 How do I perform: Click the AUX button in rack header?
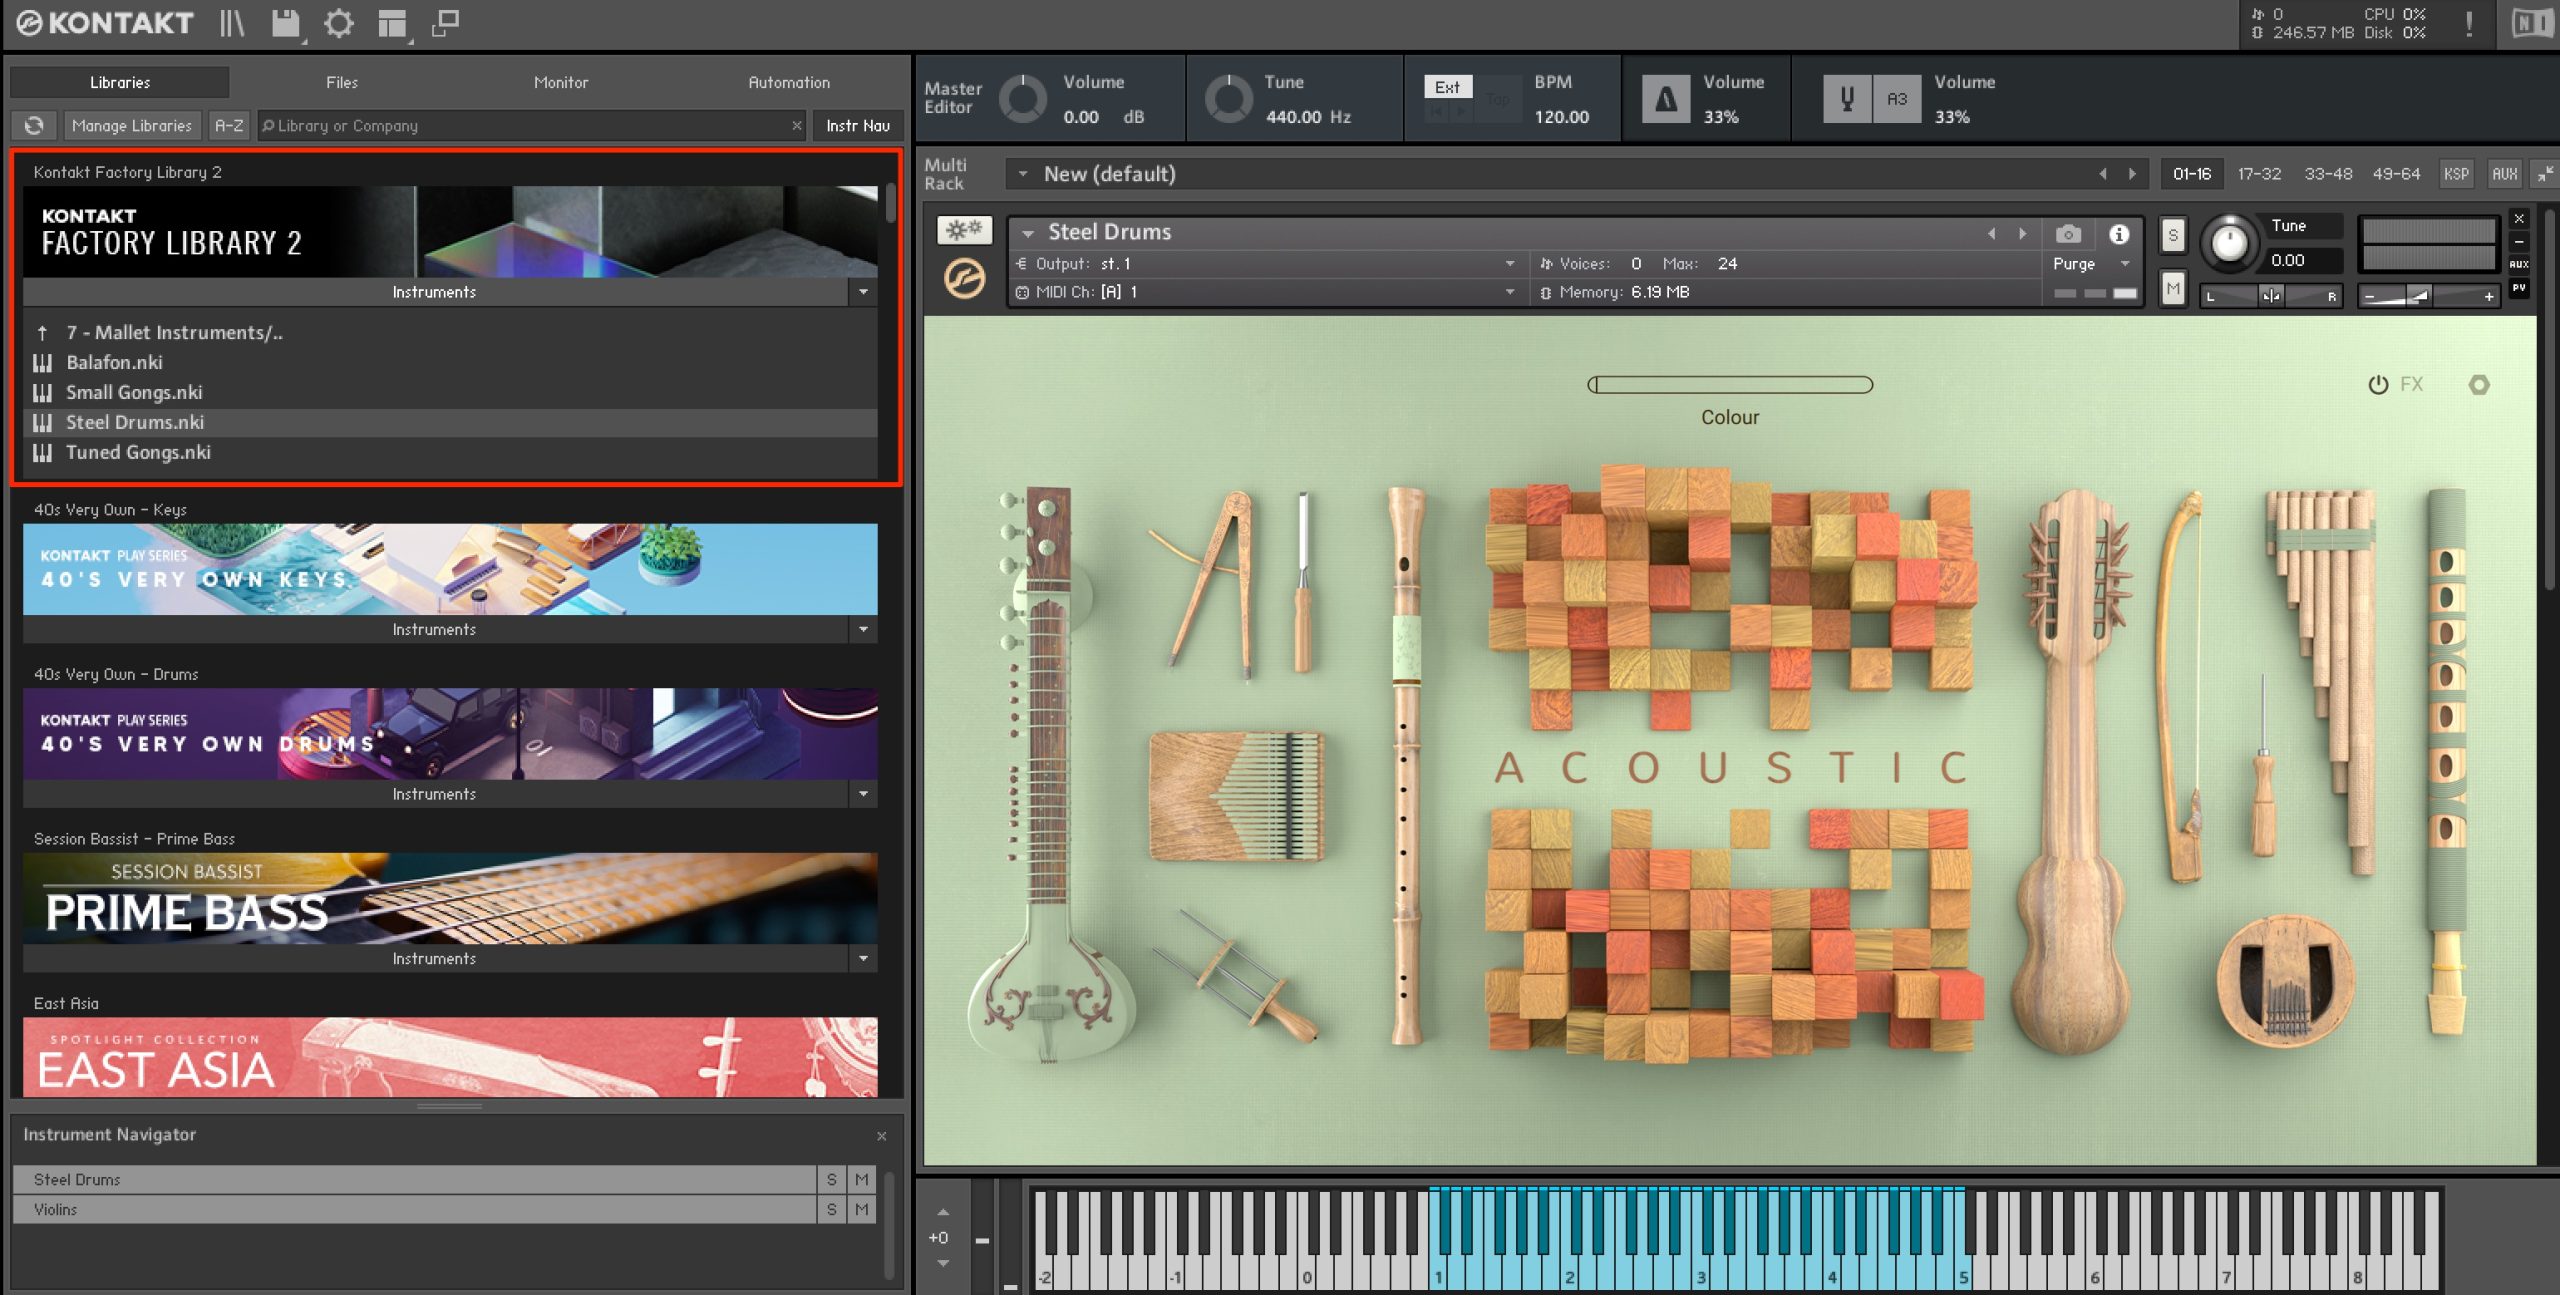point(2504,174)
